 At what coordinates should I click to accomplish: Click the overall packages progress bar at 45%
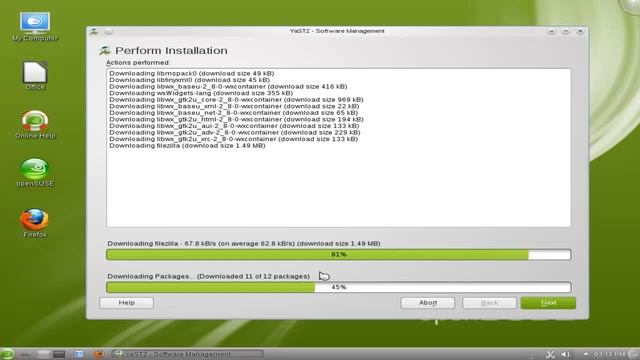click(x=338, y=287)
